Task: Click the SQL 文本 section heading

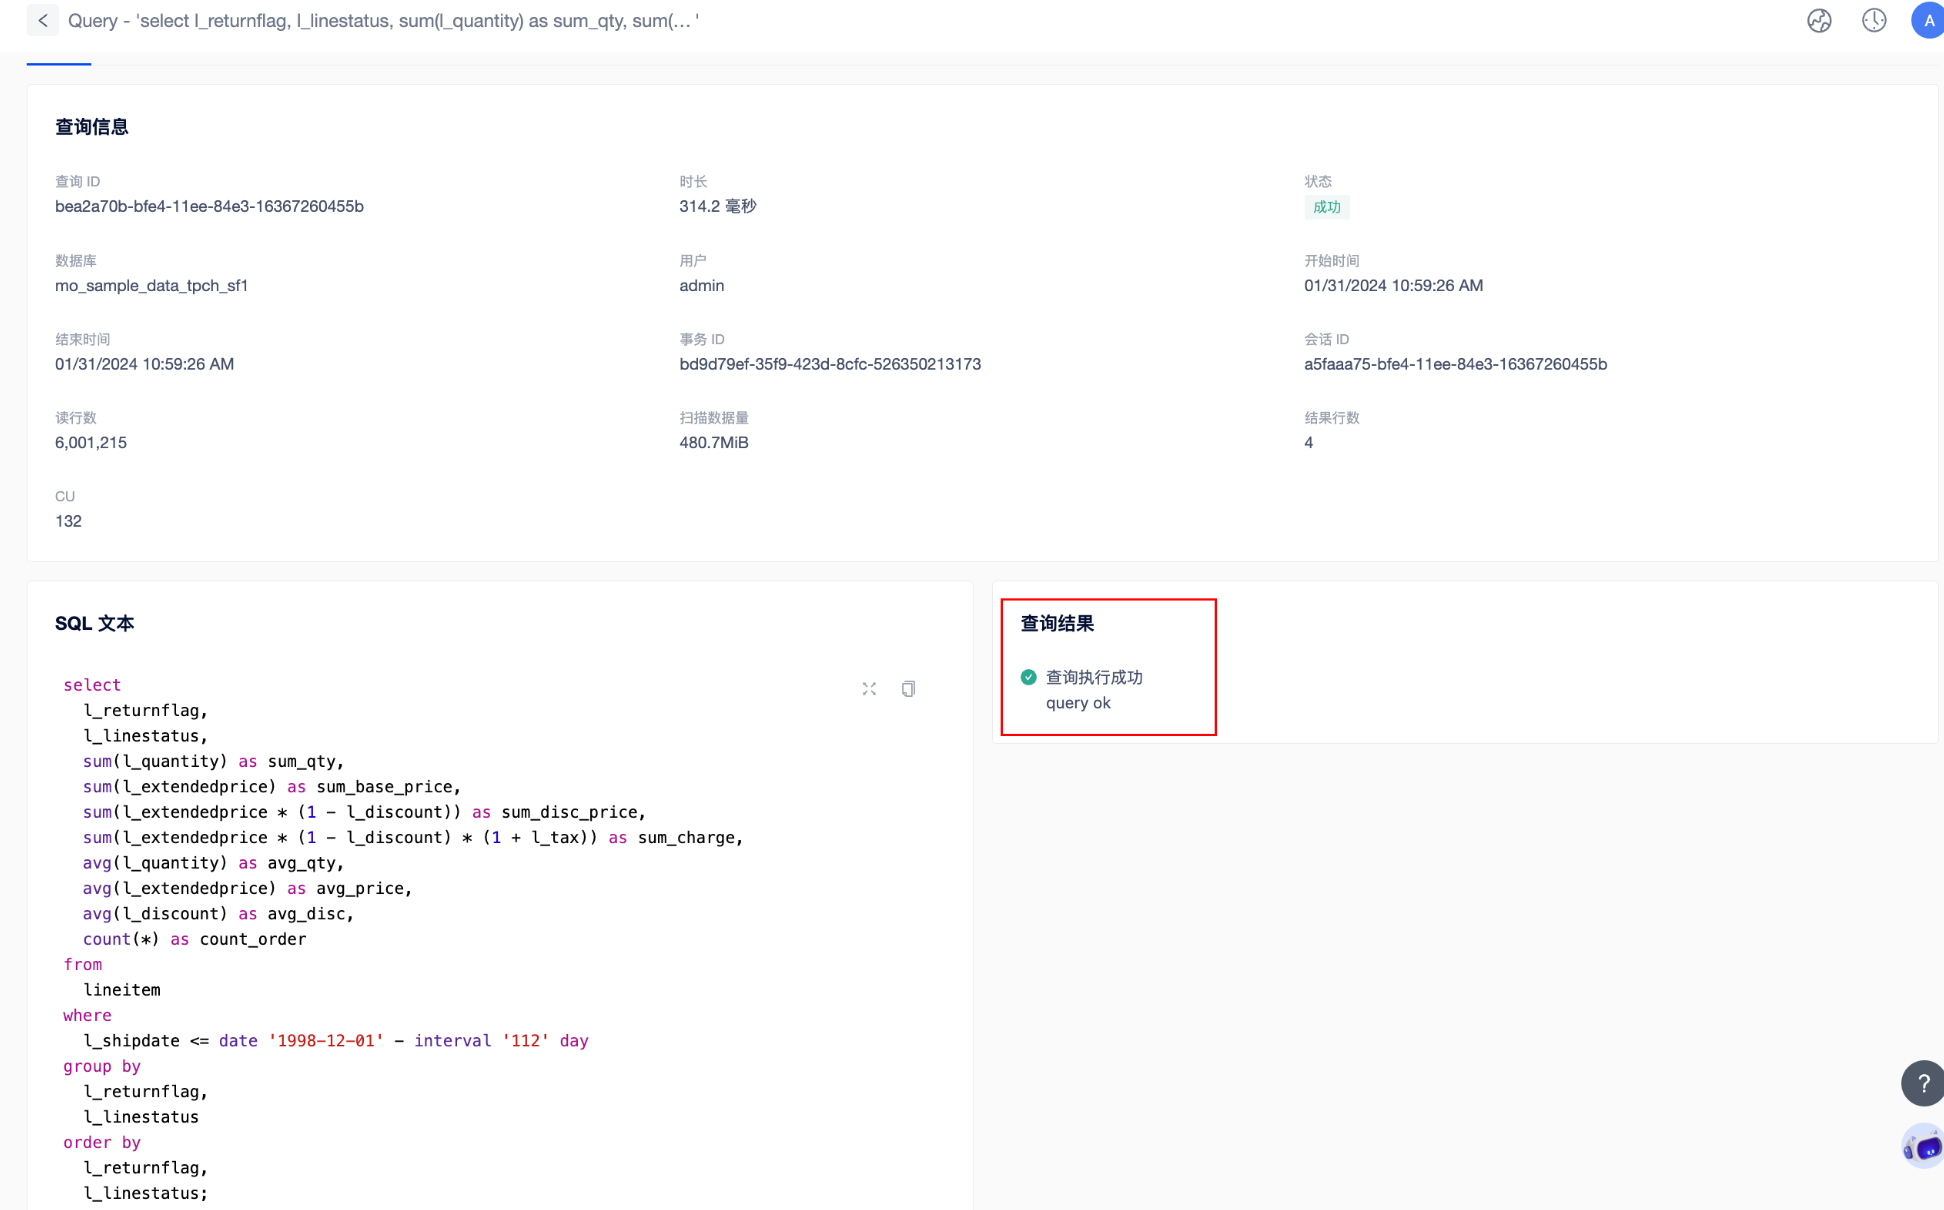Action: (x=94, y=623)
